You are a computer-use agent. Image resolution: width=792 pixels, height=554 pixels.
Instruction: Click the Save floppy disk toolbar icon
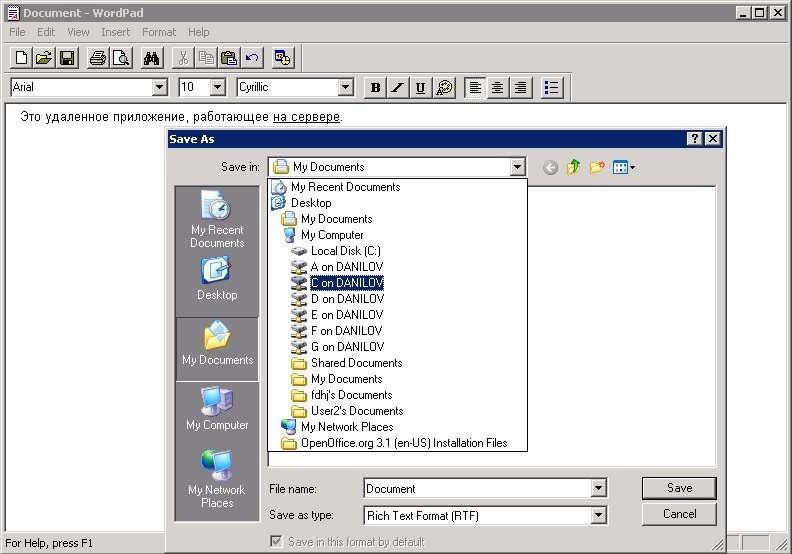pos(67,58)
